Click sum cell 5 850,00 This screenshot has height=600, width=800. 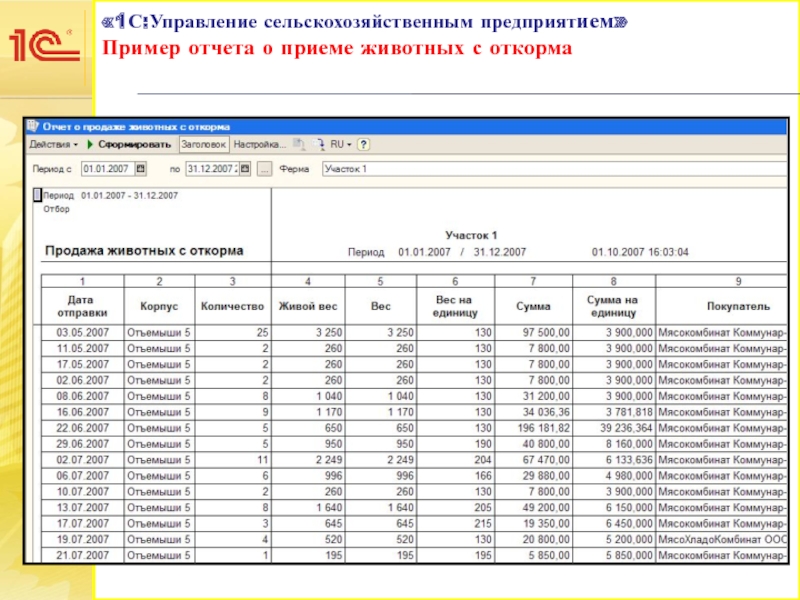pos(534,555)
